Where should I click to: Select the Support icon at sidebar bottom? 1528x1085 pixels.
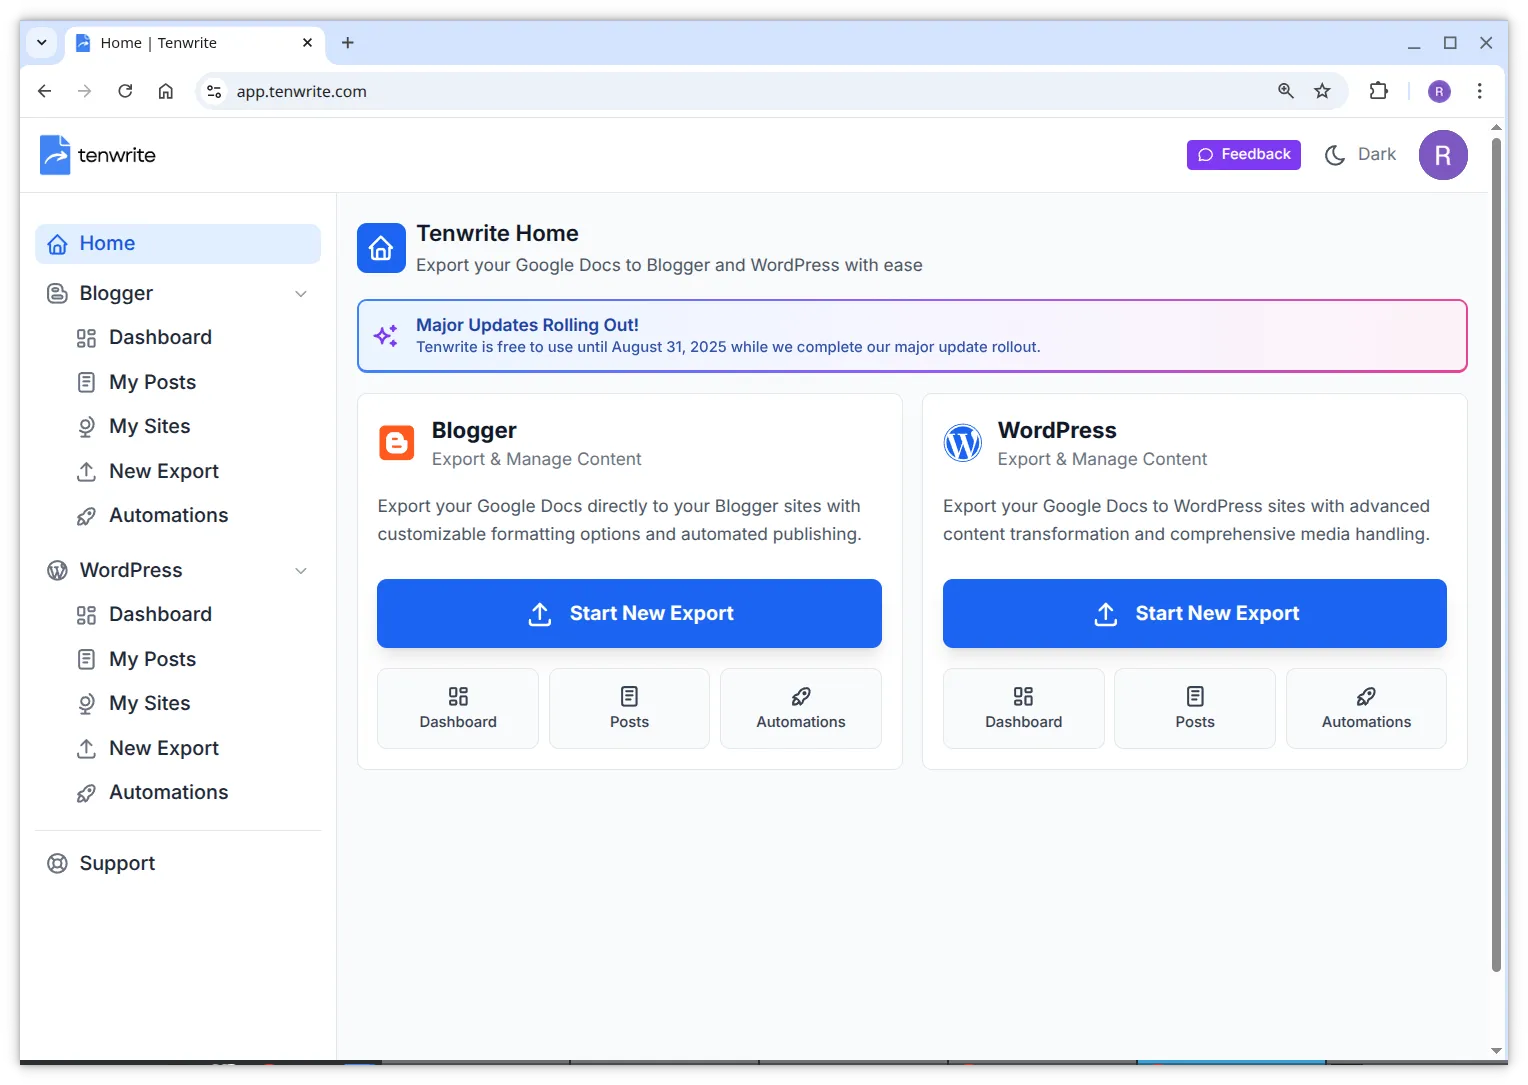[x=56, y=862]
